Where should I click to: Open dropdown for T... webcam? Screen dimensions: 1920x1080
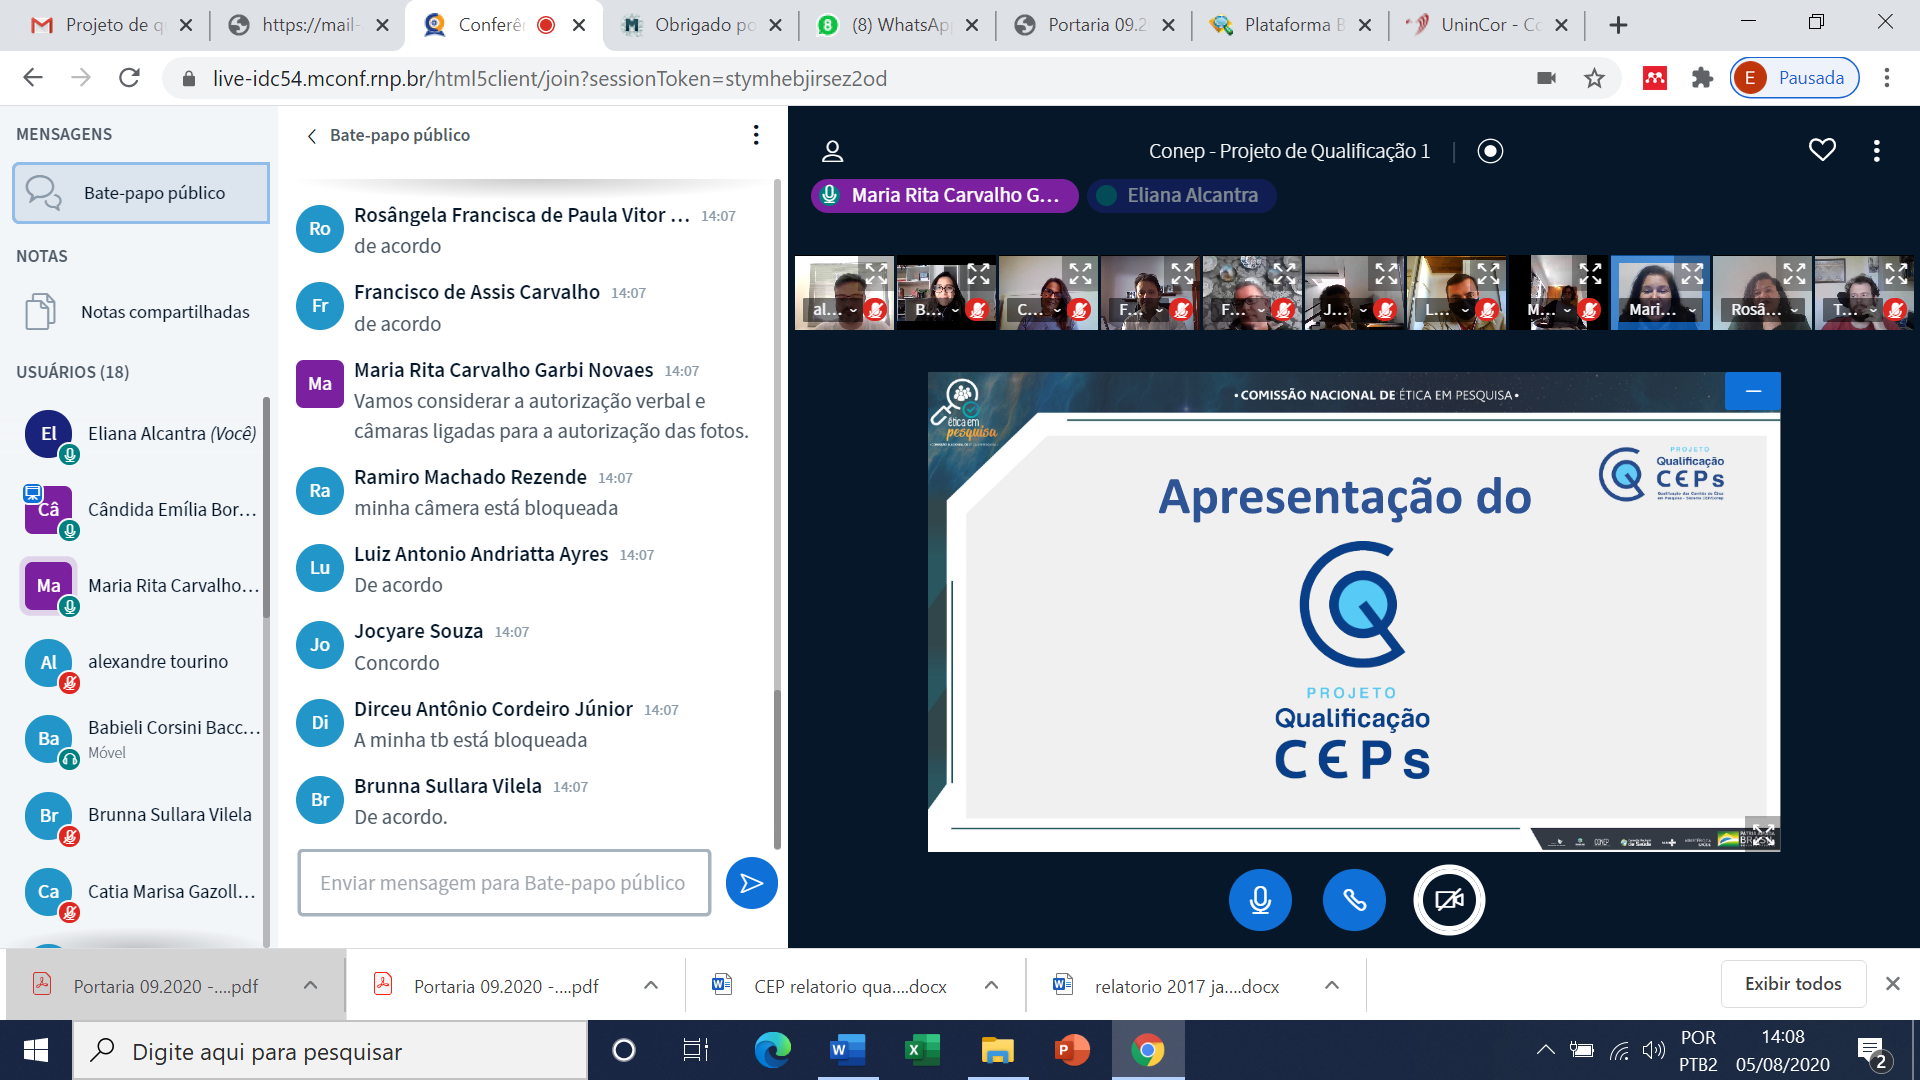pos(1854,310)
